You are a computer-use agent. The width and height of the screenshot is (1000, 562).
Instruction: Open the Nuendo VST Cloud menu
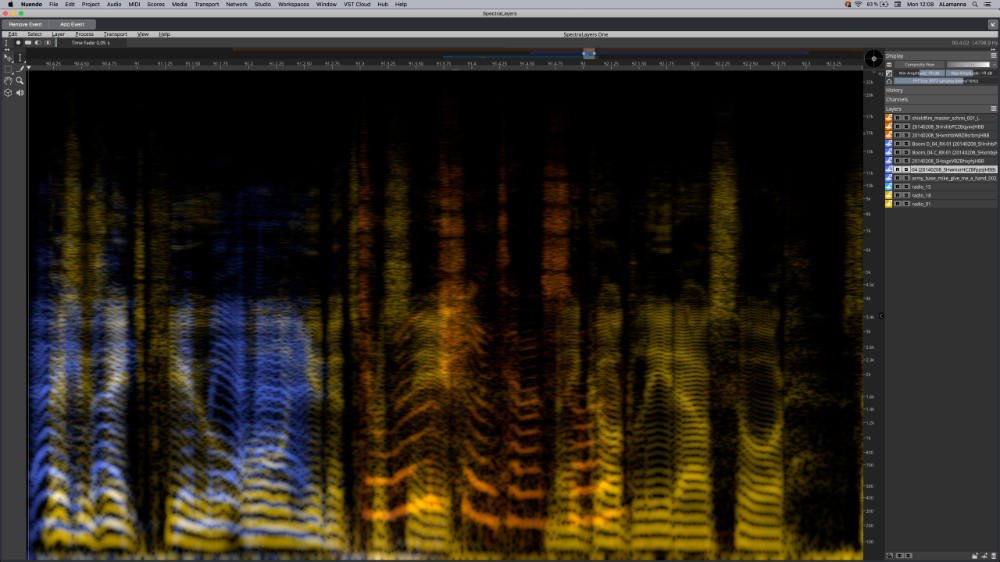[x=357, y=4]
